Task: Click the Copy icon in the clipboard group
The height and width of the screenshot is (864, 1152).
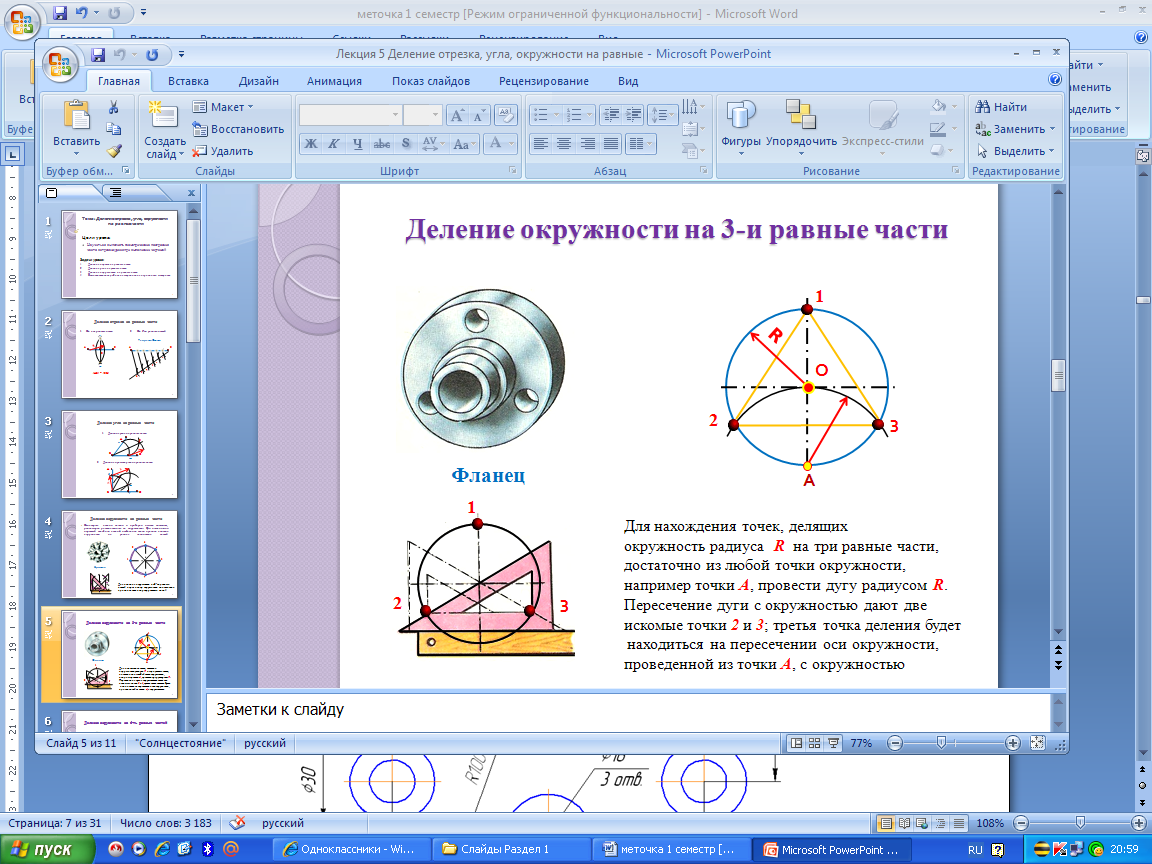Action: tap(114, 129)
